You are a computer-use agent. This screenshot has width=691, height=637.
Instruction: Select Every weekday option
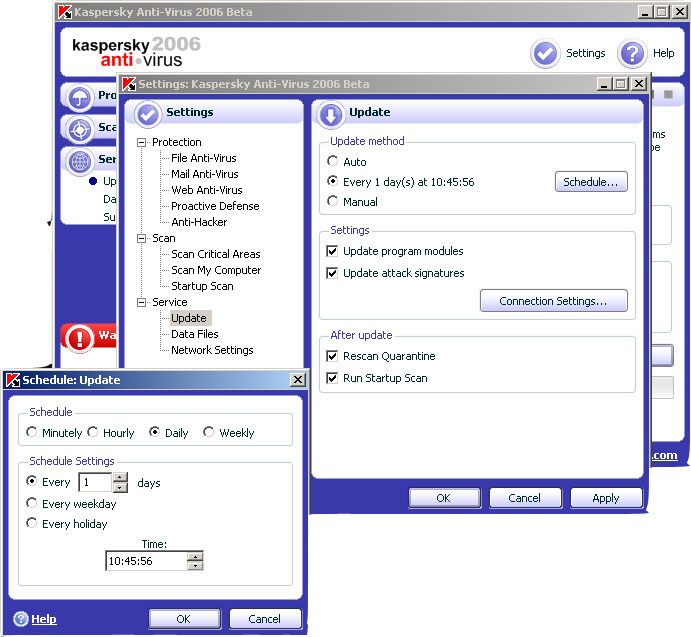[32, 503]
